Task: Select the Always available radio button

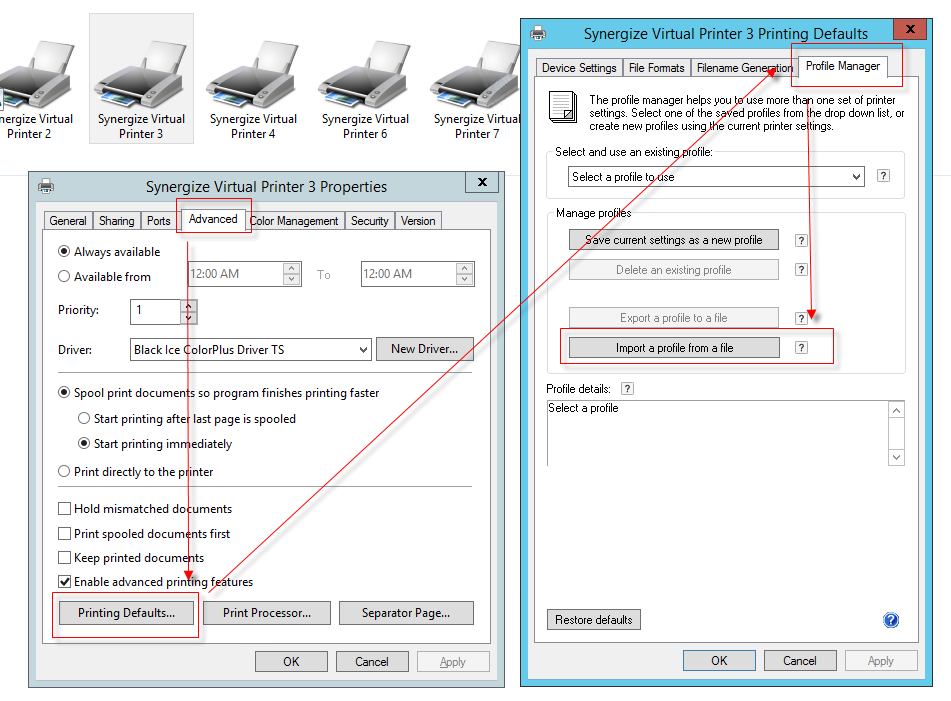Action: click(64, 251)
